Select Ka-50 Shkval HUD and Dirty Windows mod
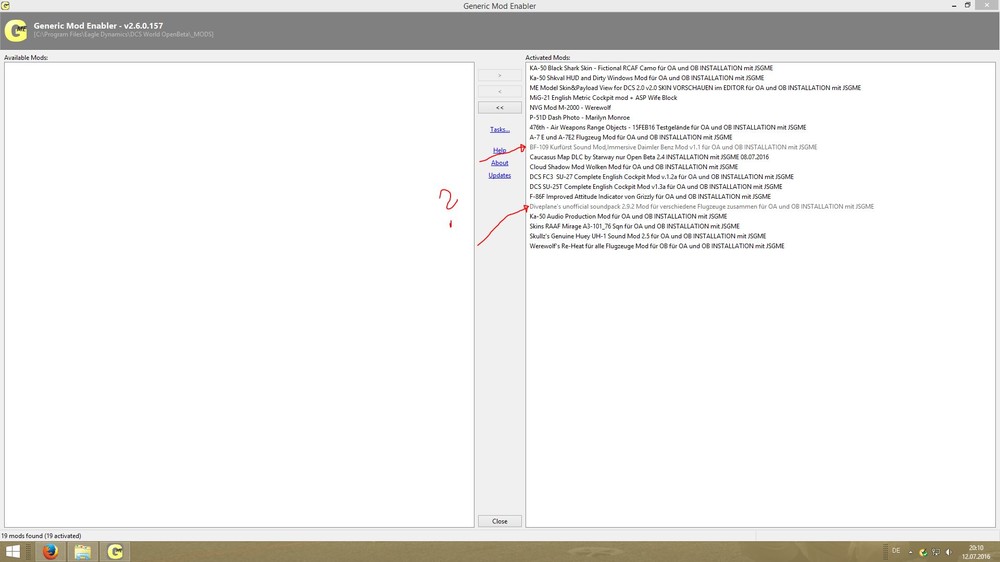The height and width of the screenshot is (562, 1000). [x=646, y=78]
